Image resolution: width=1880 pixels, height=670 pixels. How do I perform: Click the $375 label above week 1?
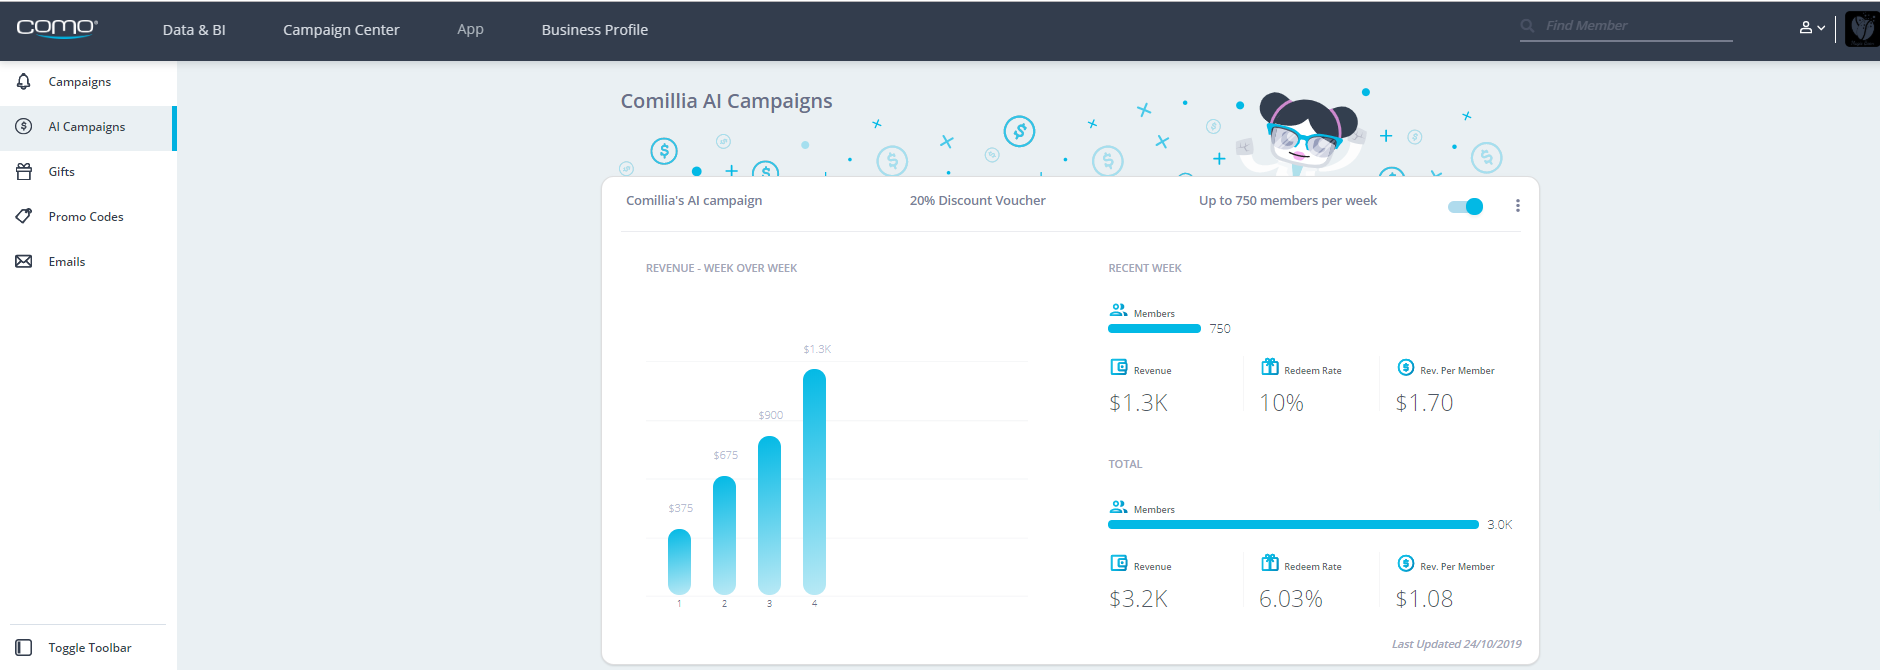[x=681, y=508]
